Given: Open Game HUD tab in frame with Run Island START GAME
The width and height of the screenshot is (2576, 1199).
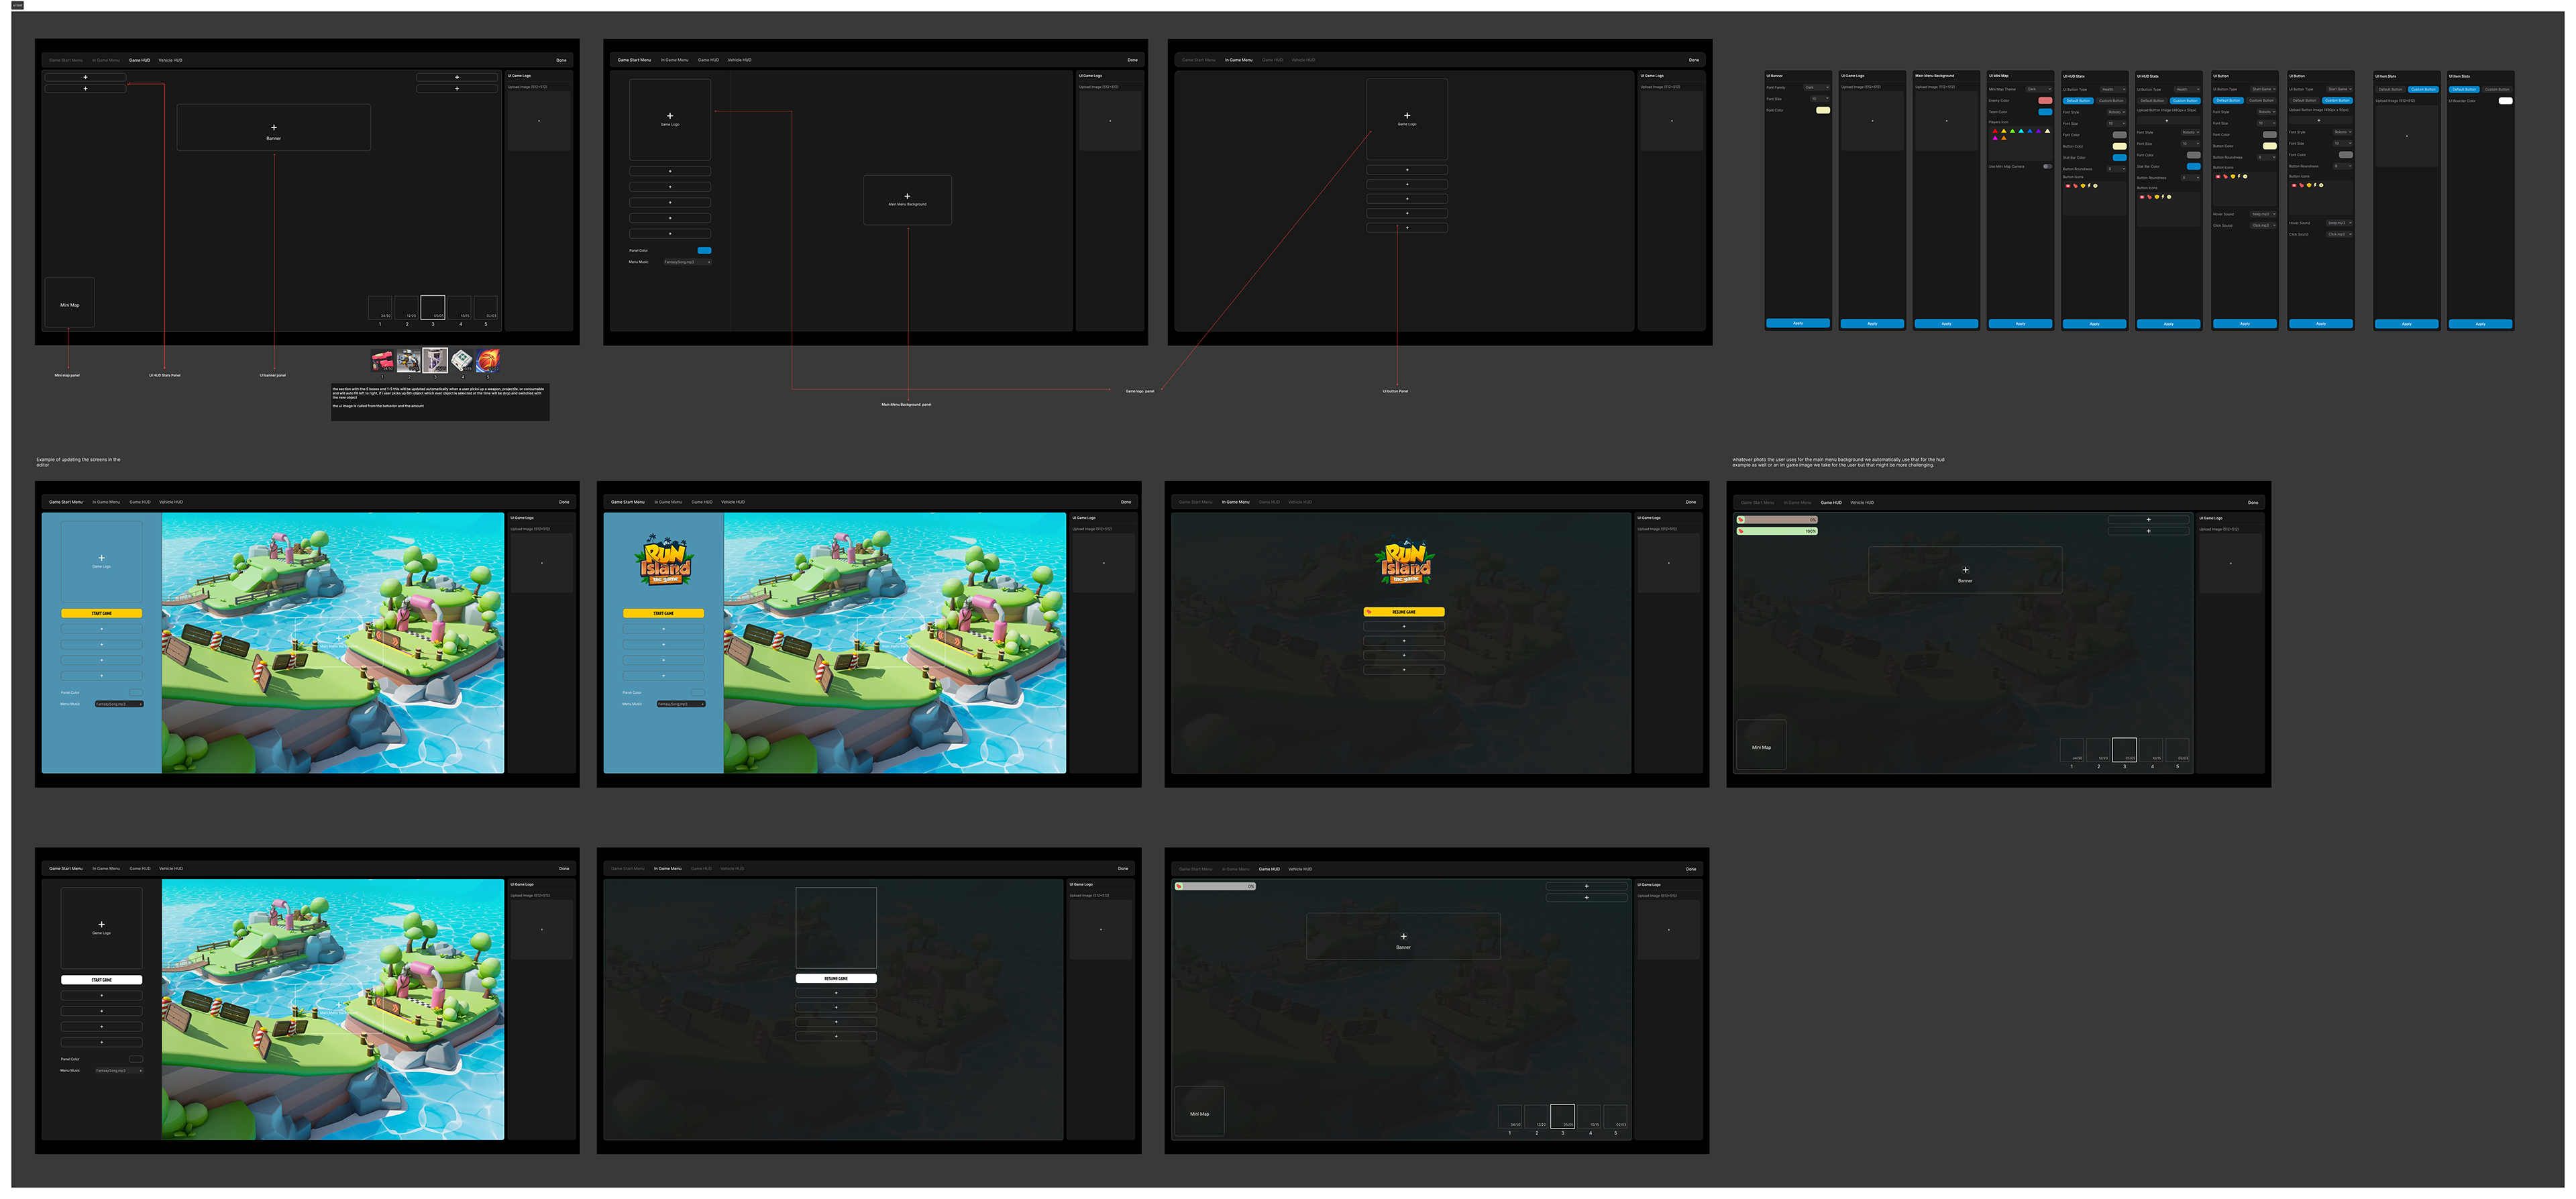Looking at the screenshot, I should click(x=702, y=502).
